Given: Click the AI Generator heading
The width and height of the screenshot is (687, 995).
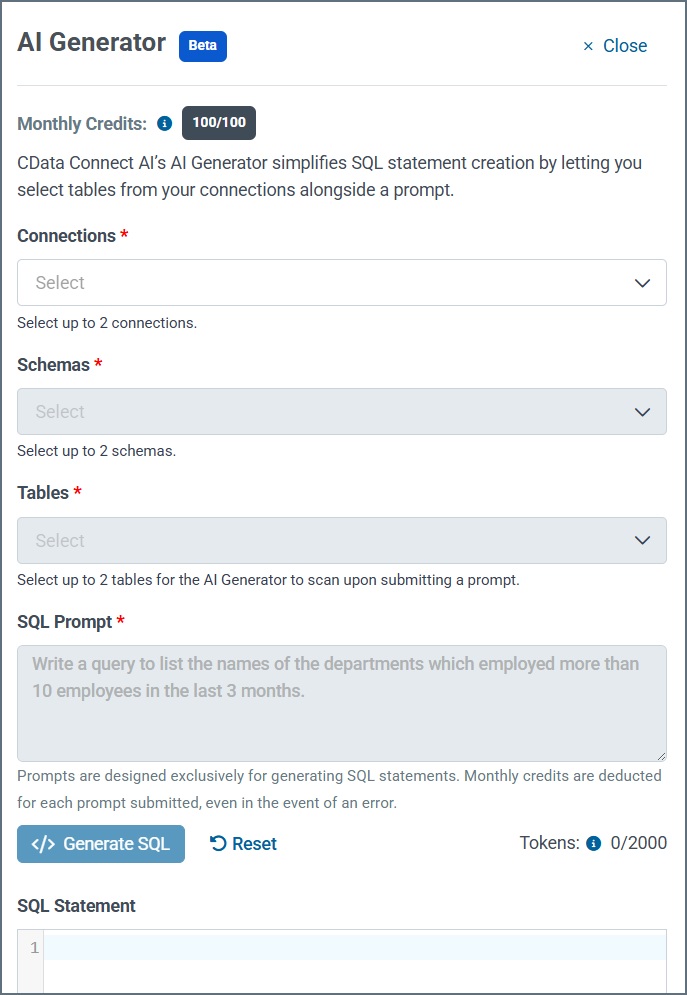Looking at the screenshot, I should click(x=91, y=43).
